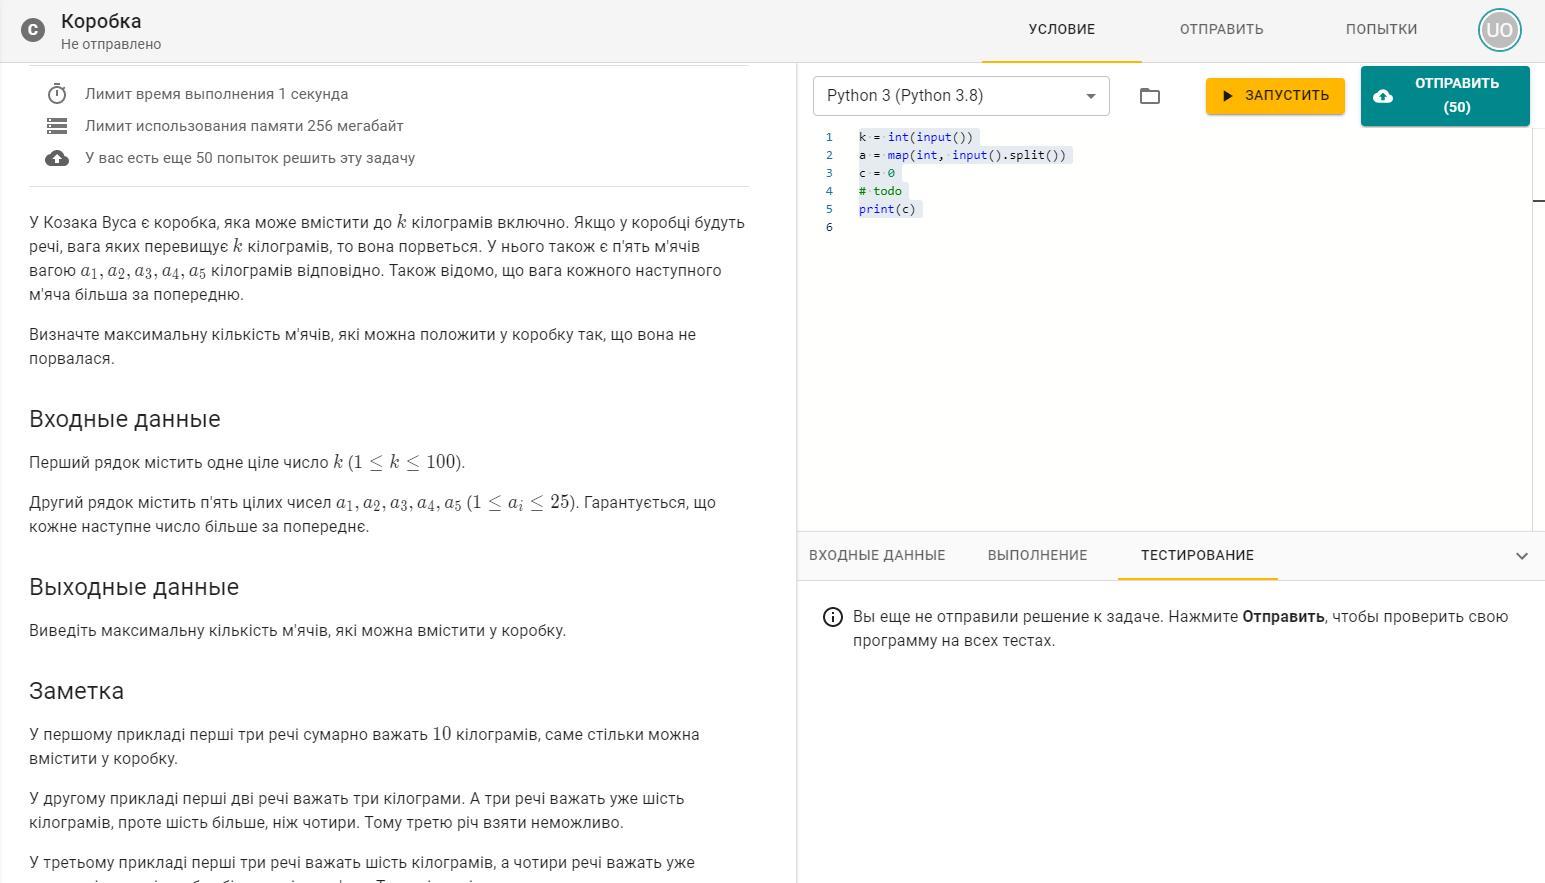The image size is (1545, 883).
Task: Open the Python 3 language dropdown
Action: (960, 96)
